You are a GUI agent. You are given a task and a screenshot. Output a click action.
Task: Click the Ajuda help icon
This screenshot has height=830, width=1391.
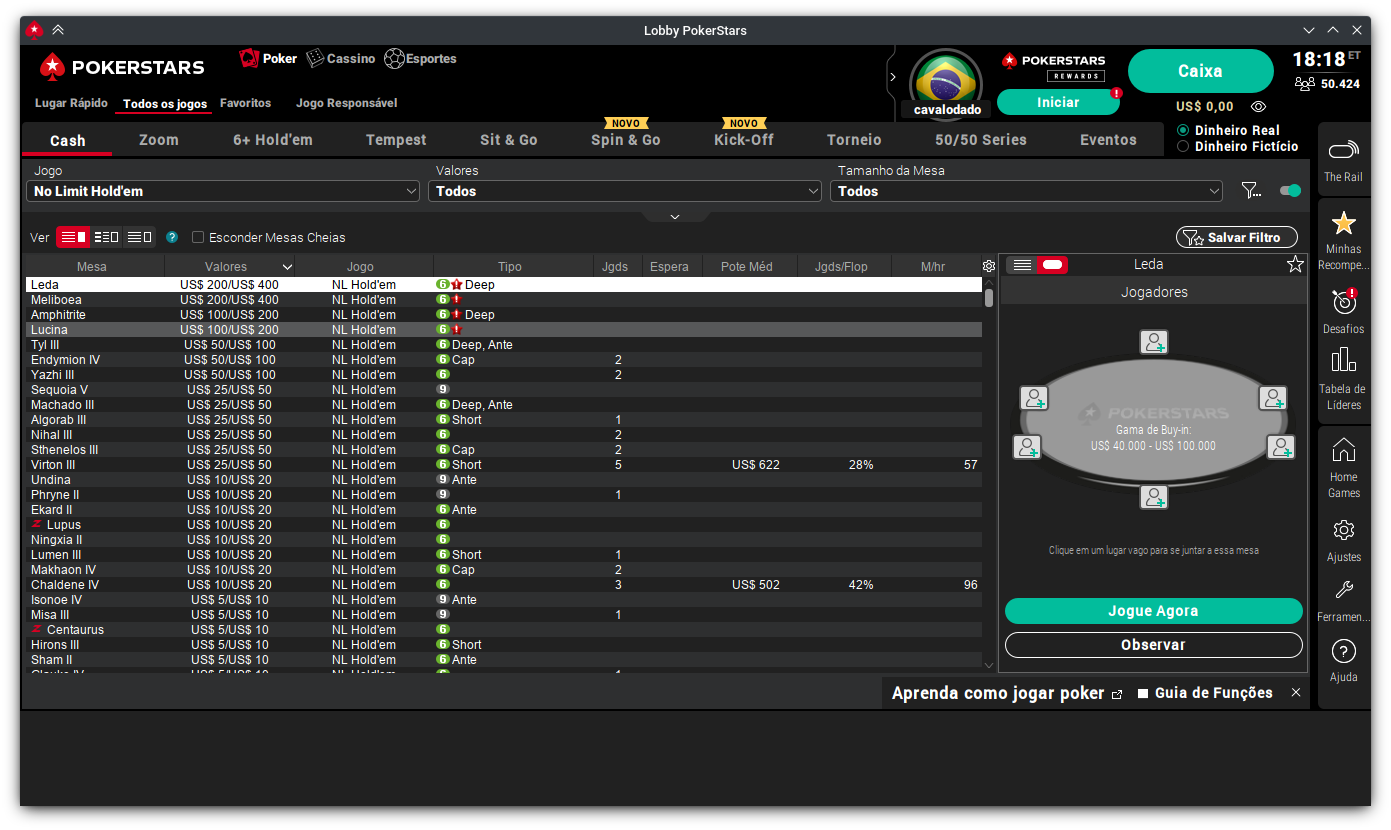point(1343,651)
